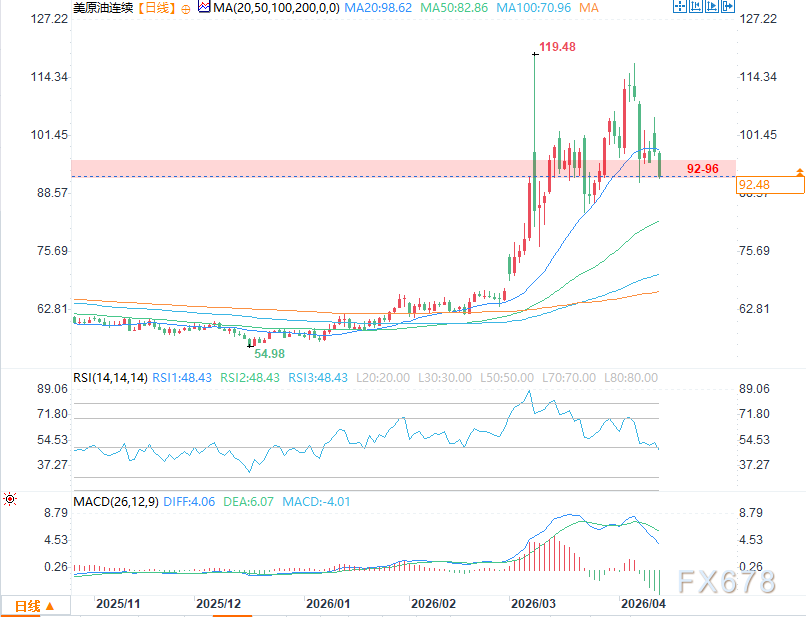Image resolution: width=806 pixels, height=617 pixels.
Task: Click the crosshair cursor icon
Action: point(680,6)
